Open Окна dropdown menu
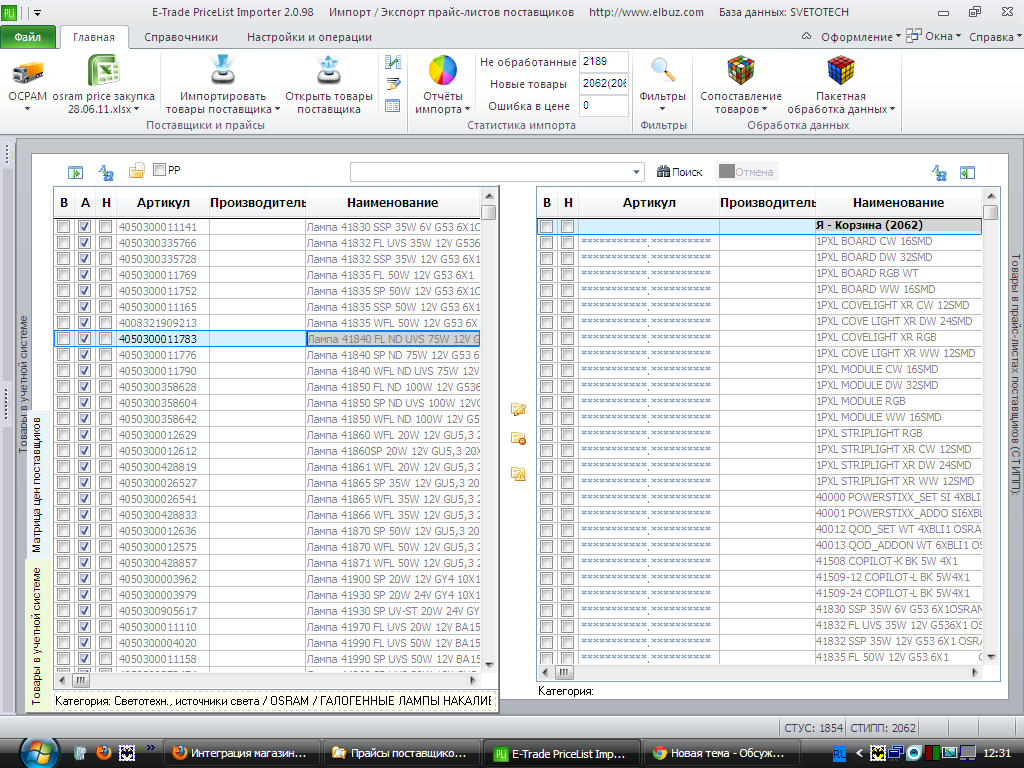Screen dimensions: 1024x768 (933, 37)
